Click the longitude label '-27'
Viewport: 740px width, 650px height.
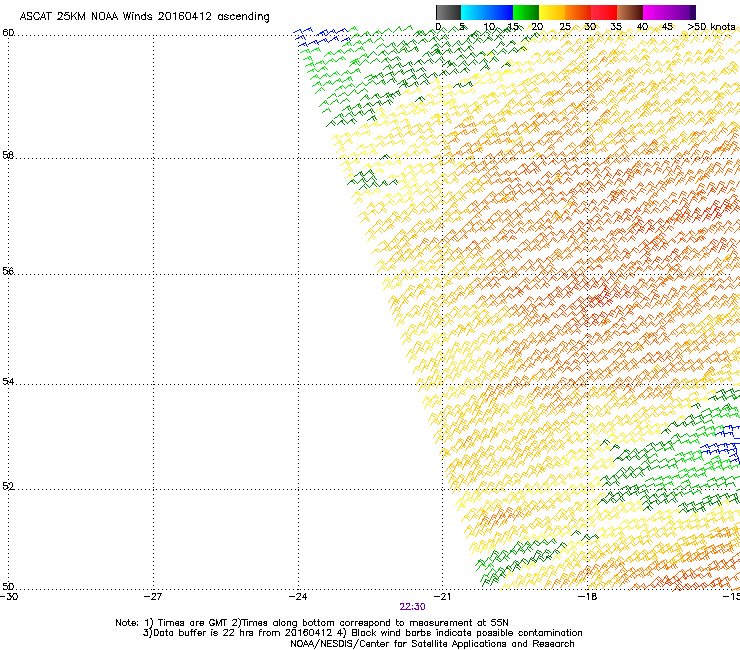pos(153,597)
